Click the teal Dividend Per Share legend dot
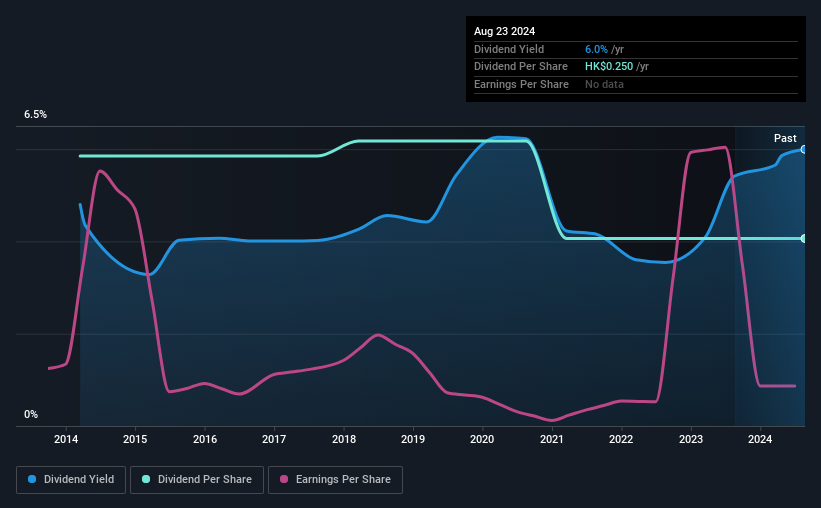 [x=146, y=479]
